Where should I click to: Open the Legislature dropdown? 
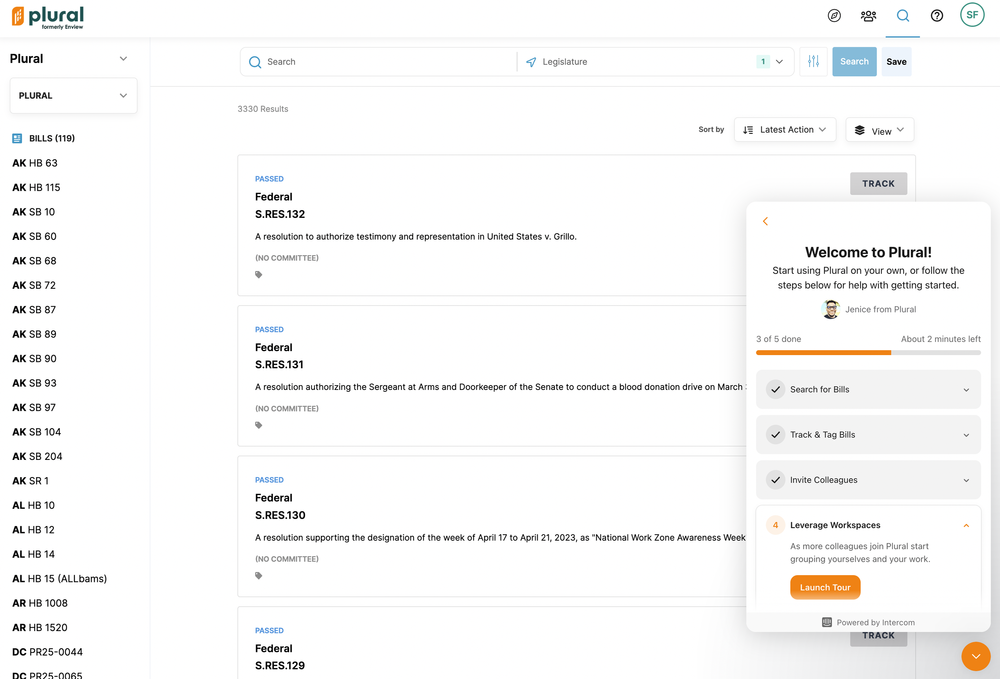click(656, 62)
